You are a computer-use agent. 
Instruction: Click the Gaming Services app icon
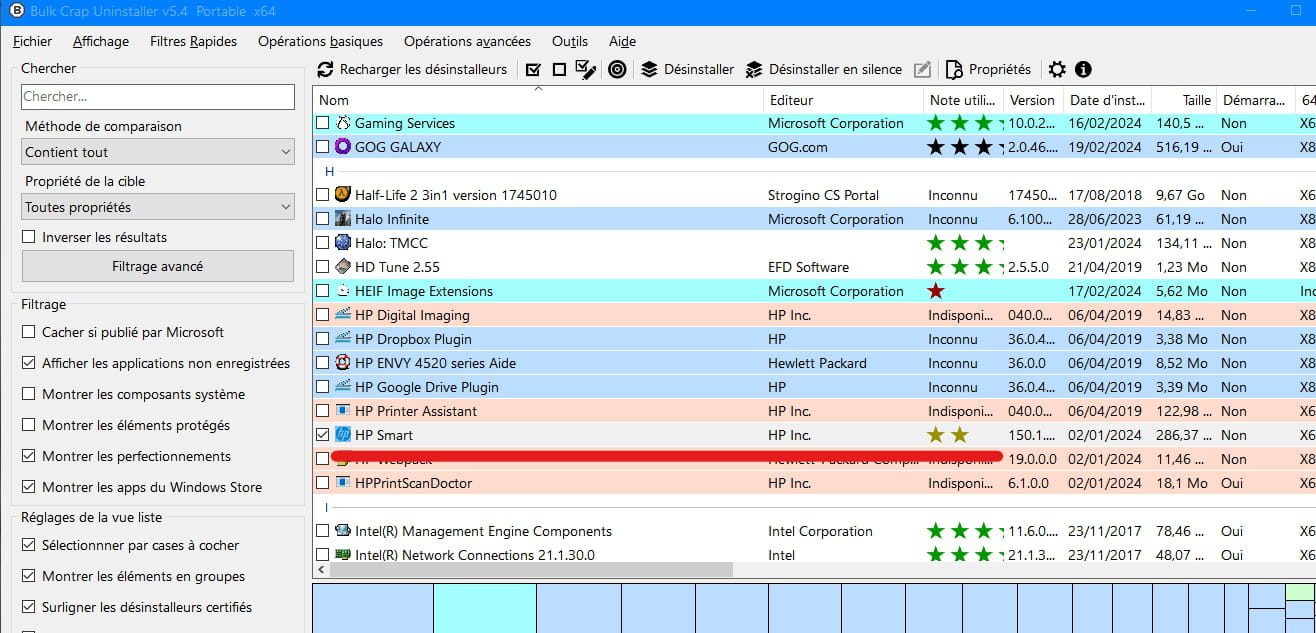coord(343,123)
